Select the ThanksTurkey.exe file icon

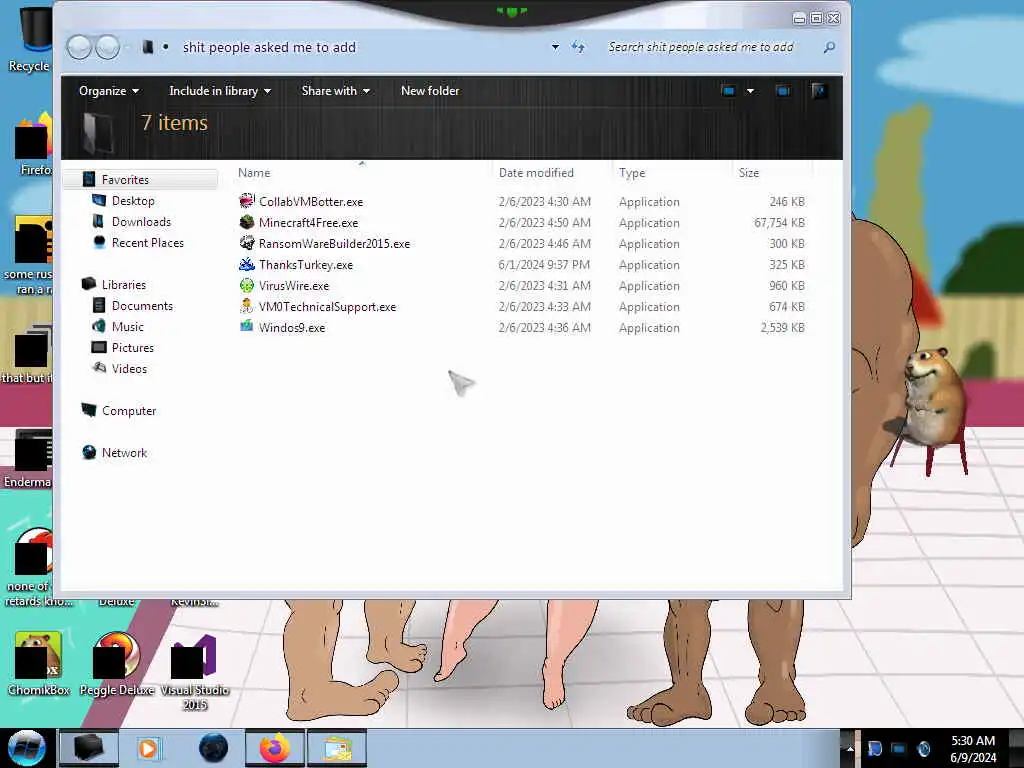(246, 264)
